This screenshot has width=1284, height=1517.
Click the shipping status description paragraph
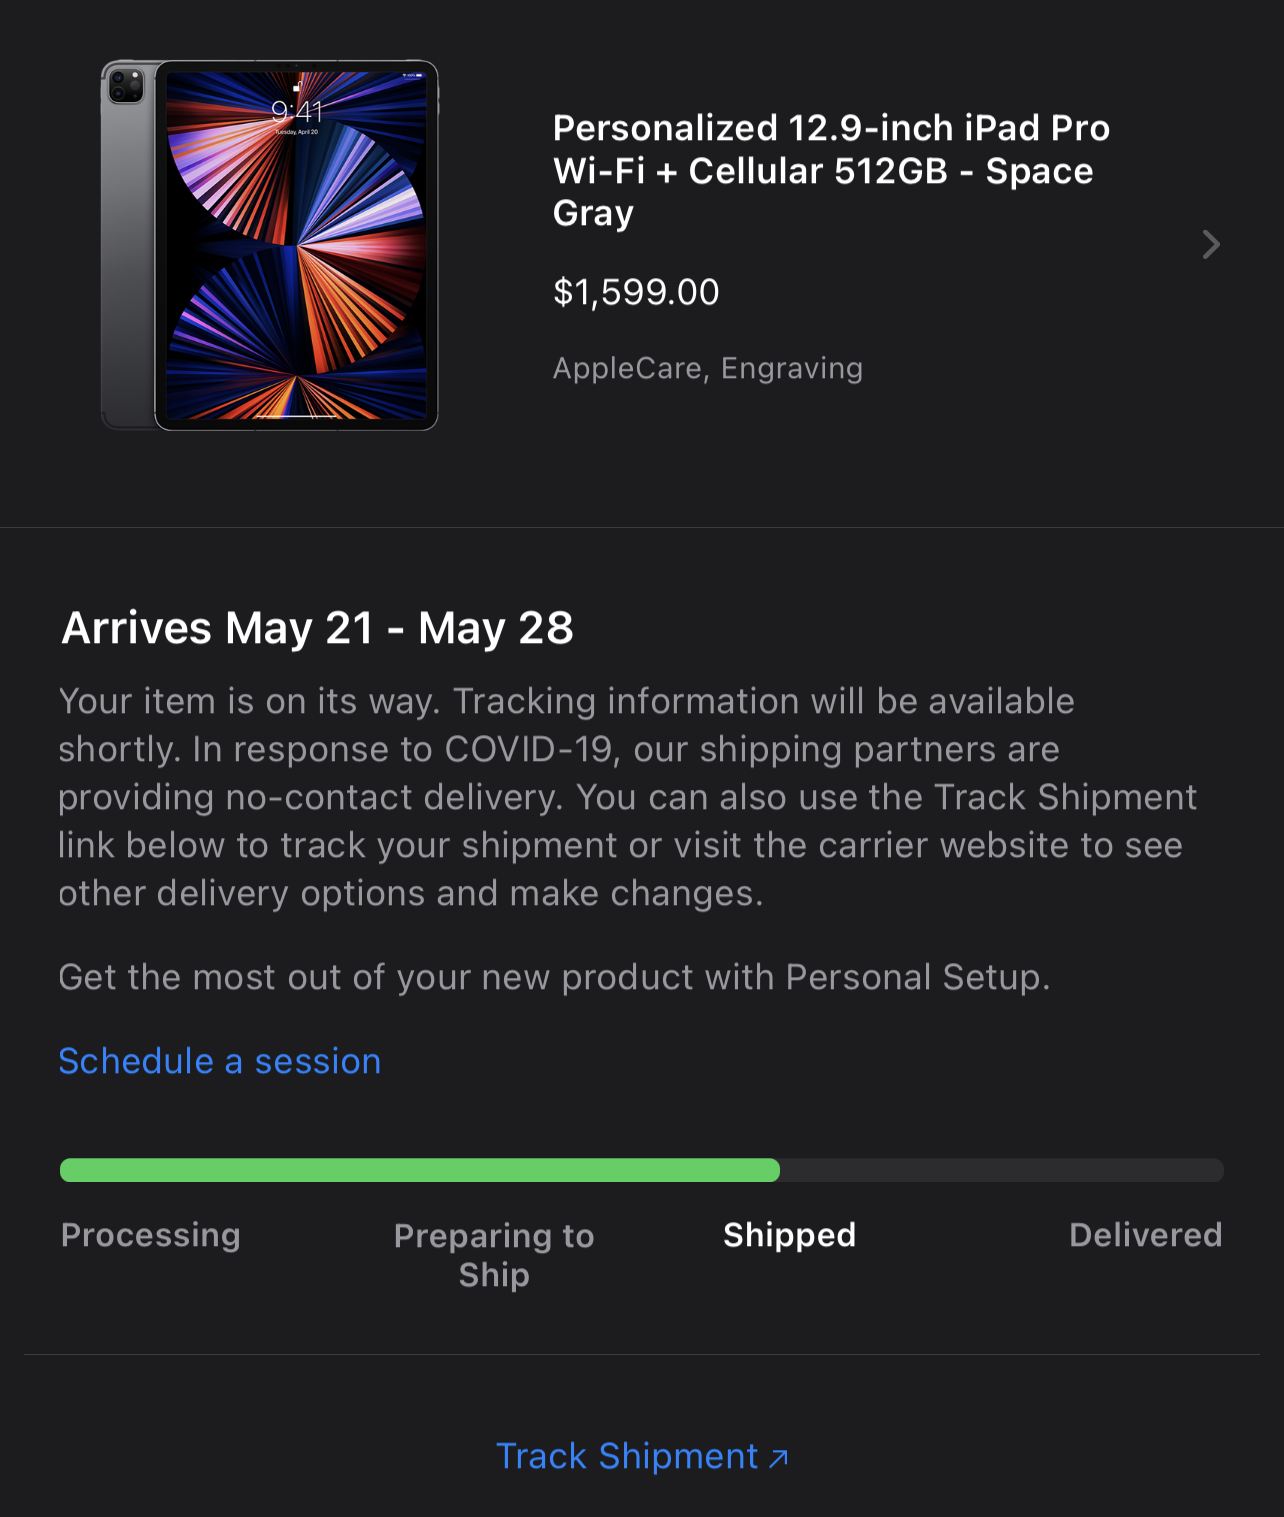tap(627, 797)
